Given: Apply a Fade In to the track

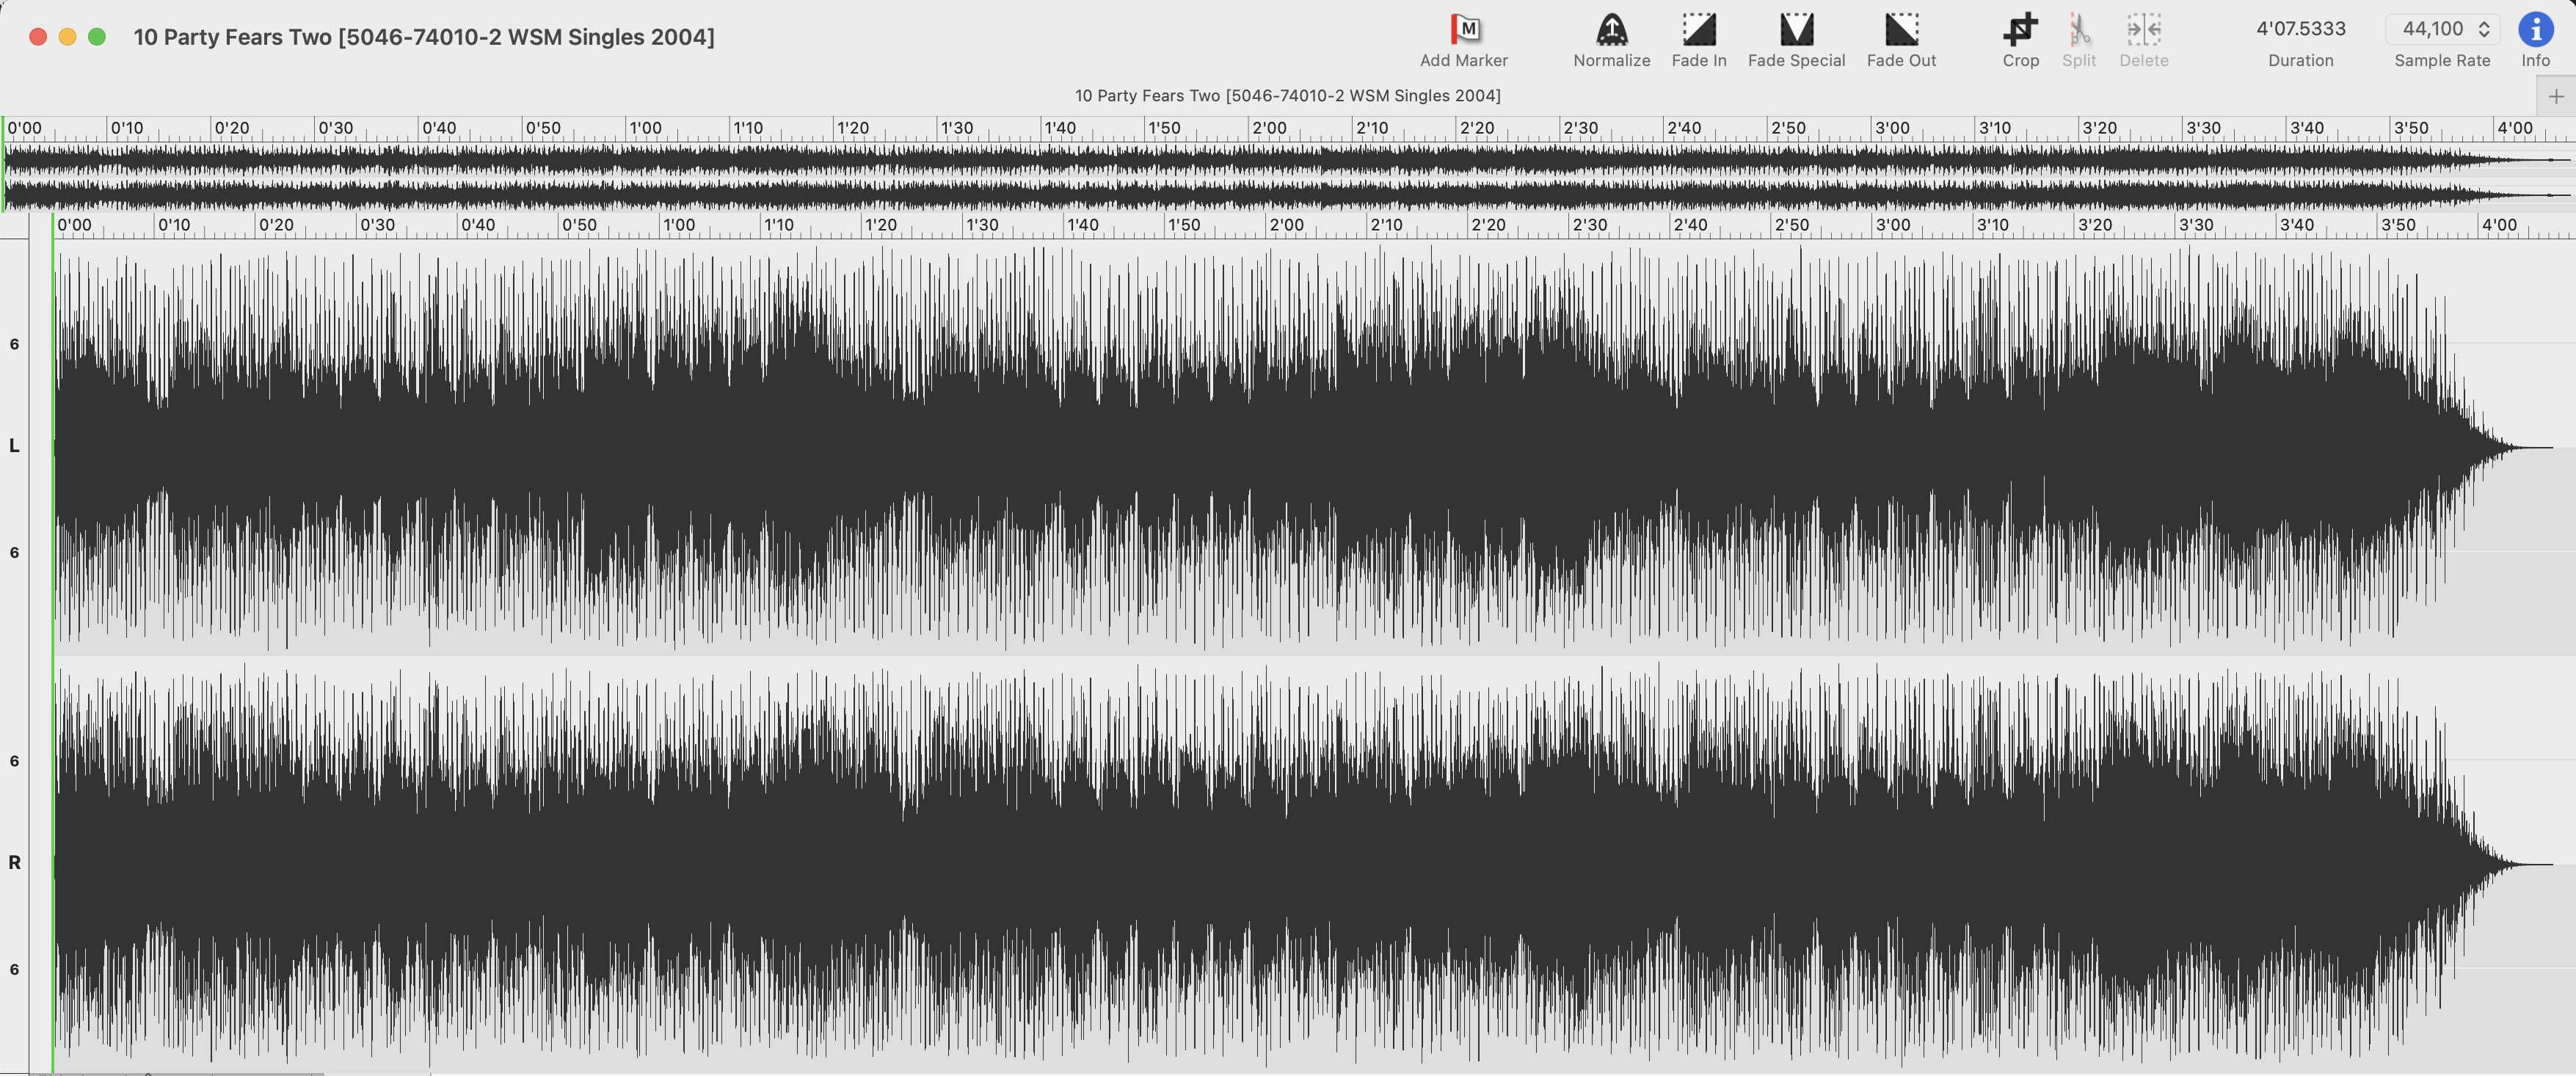Looking at the screenshot, I should click(x=1699, y=30).
